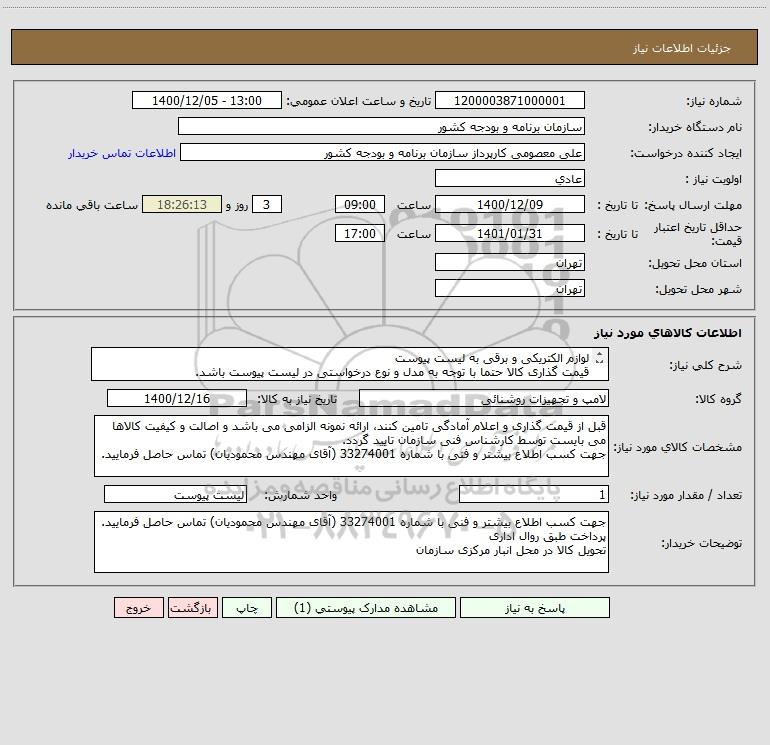770x745 pixels.
Task: Click the remaining days field showing 3
Action: (267, 204)
